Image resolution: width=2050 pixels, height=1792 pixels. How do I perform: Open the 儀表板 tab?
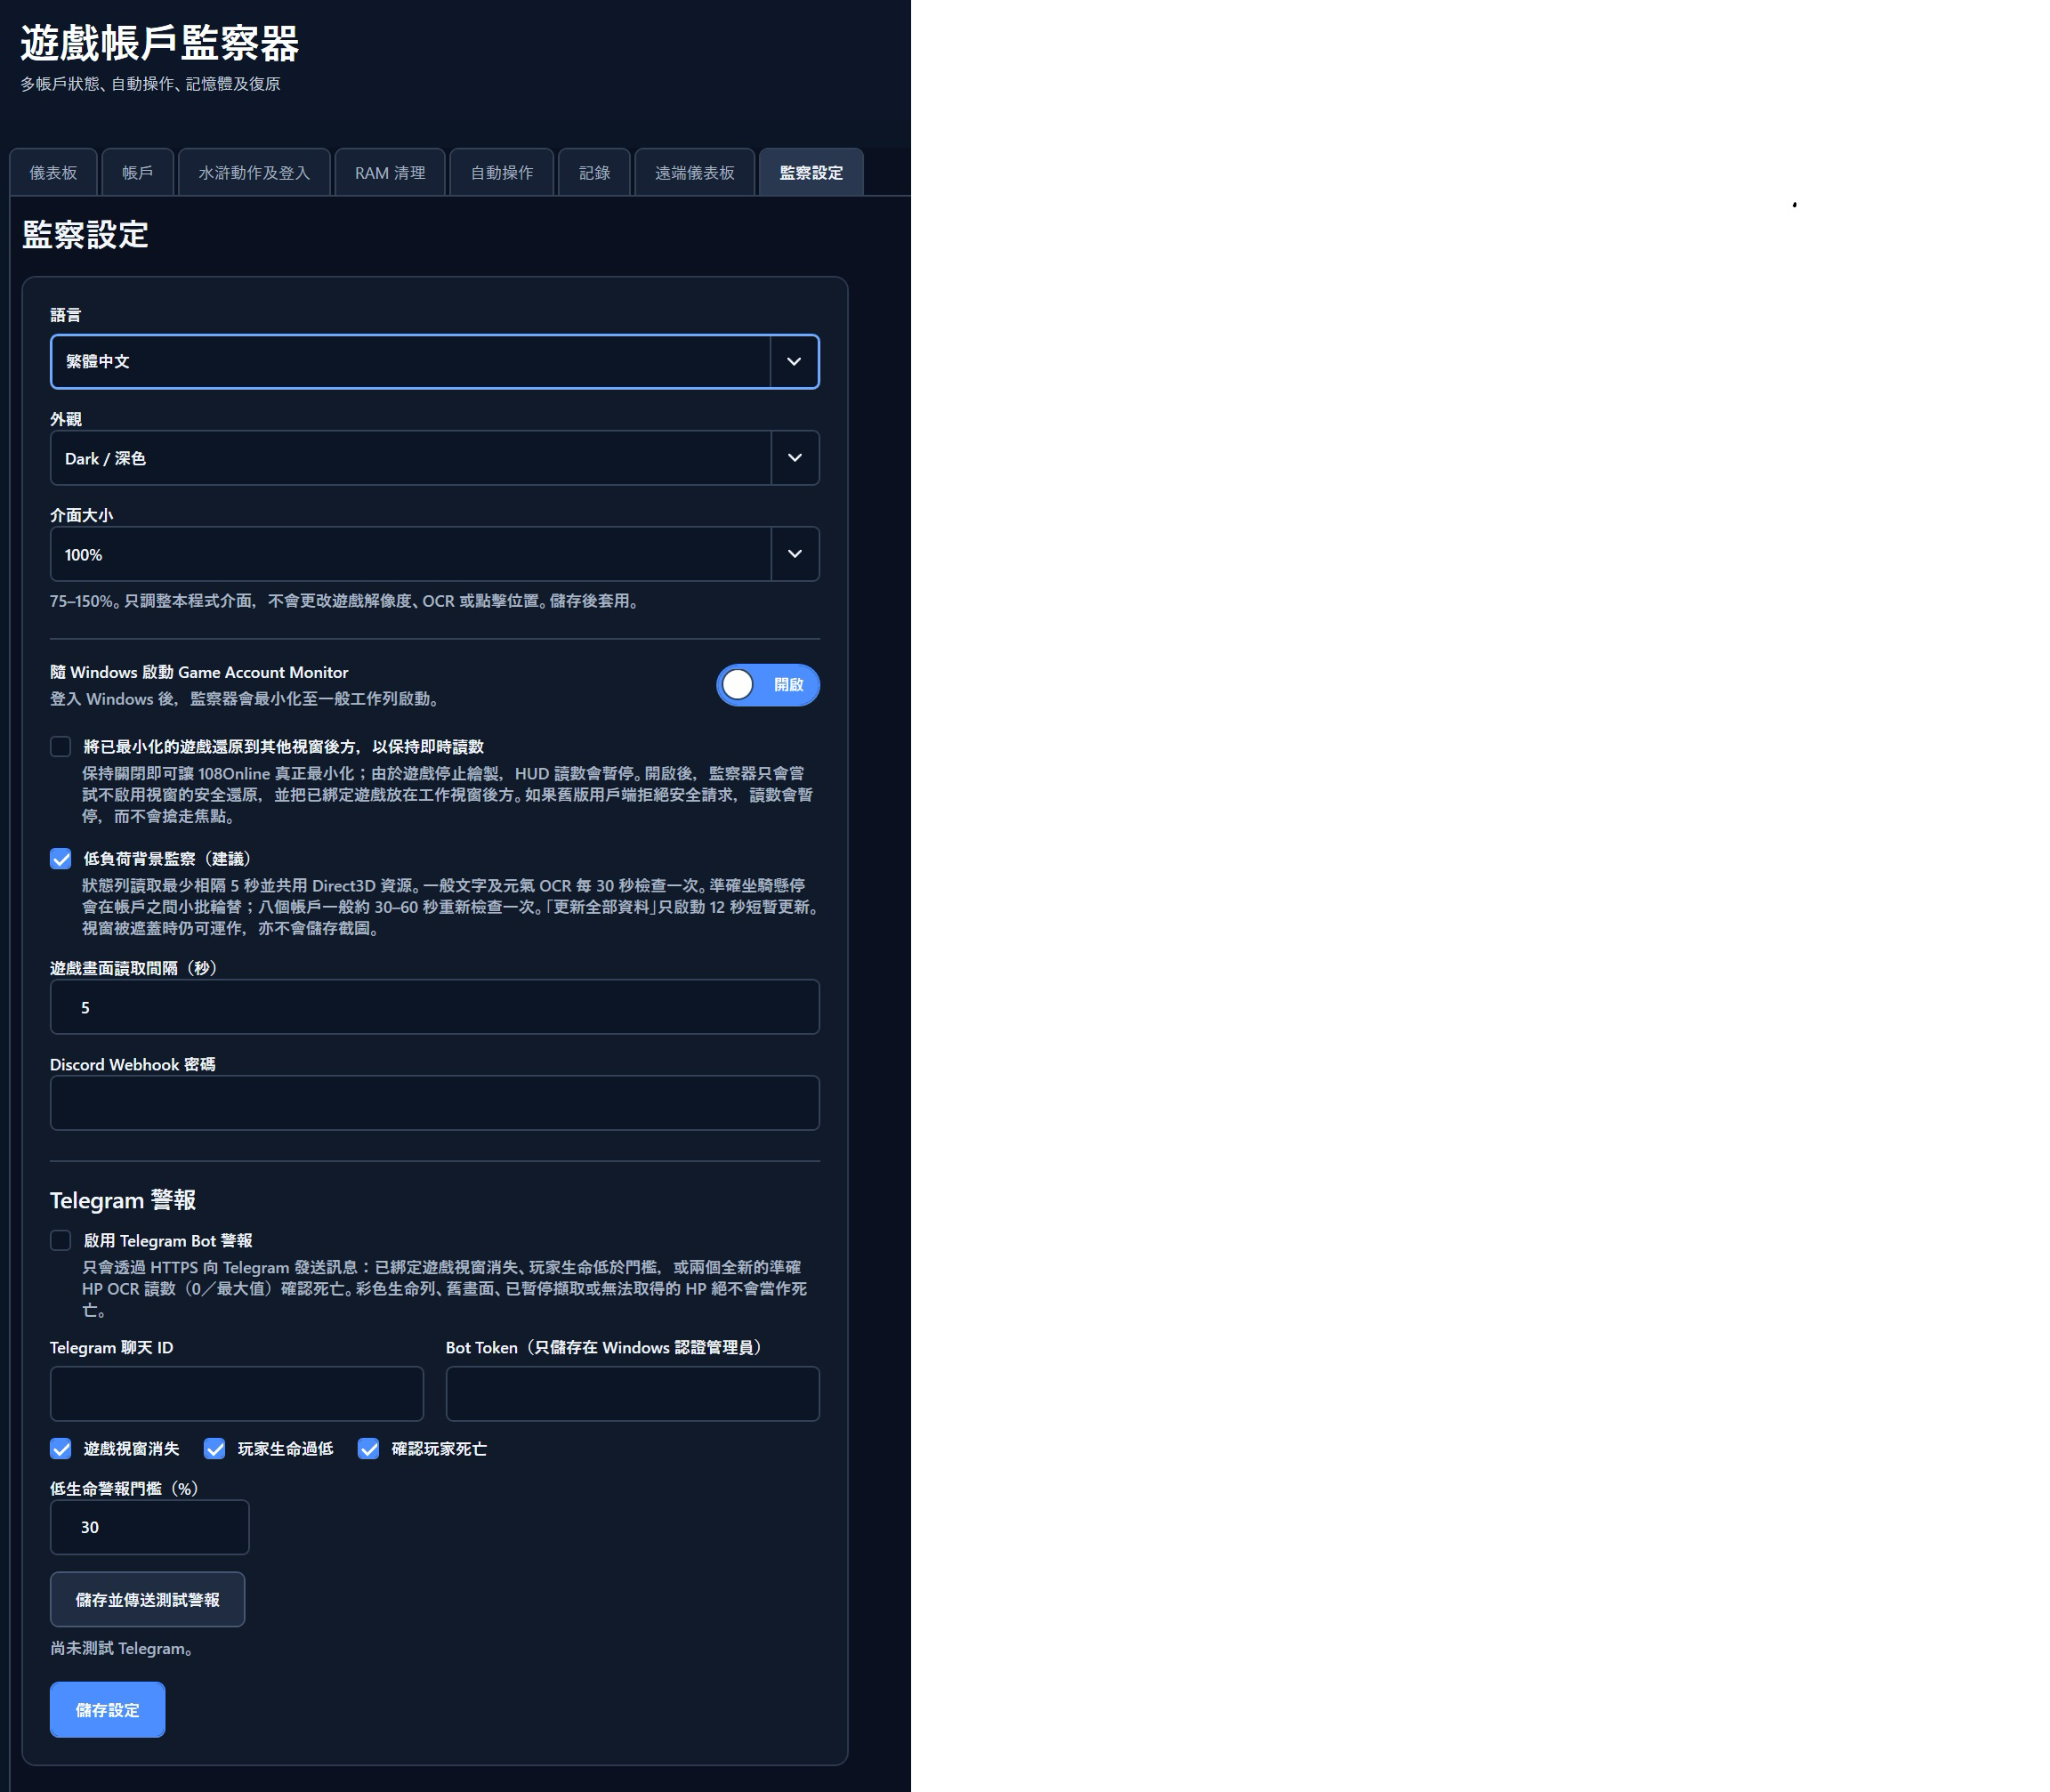pos(53,172)
